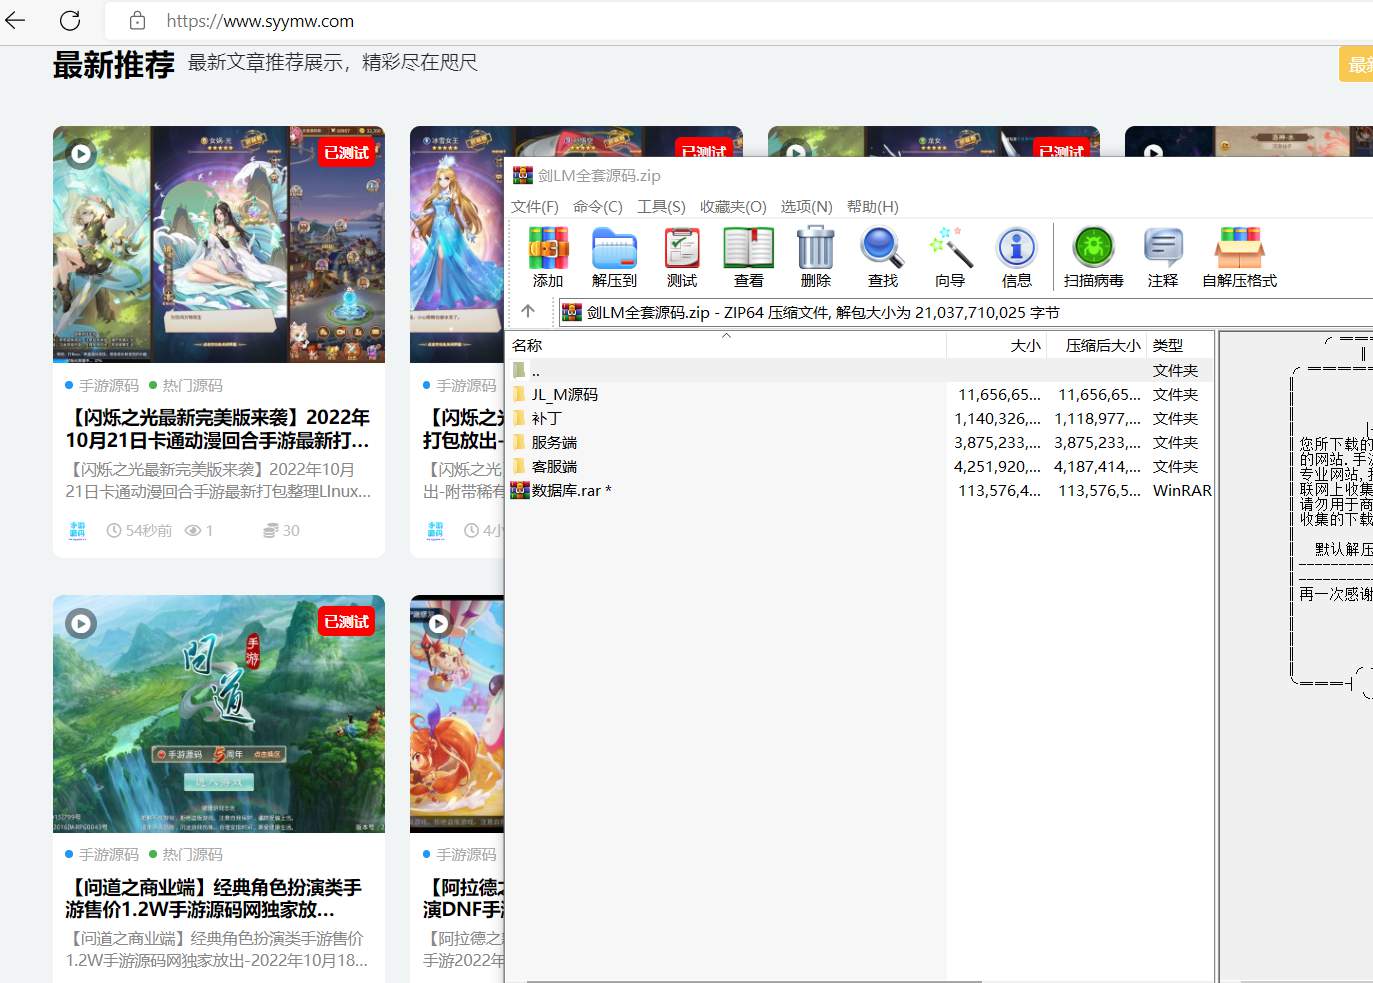Select the JL_M源码 folder name
This screenshot has width=1373, height=983.
(564, 395)
